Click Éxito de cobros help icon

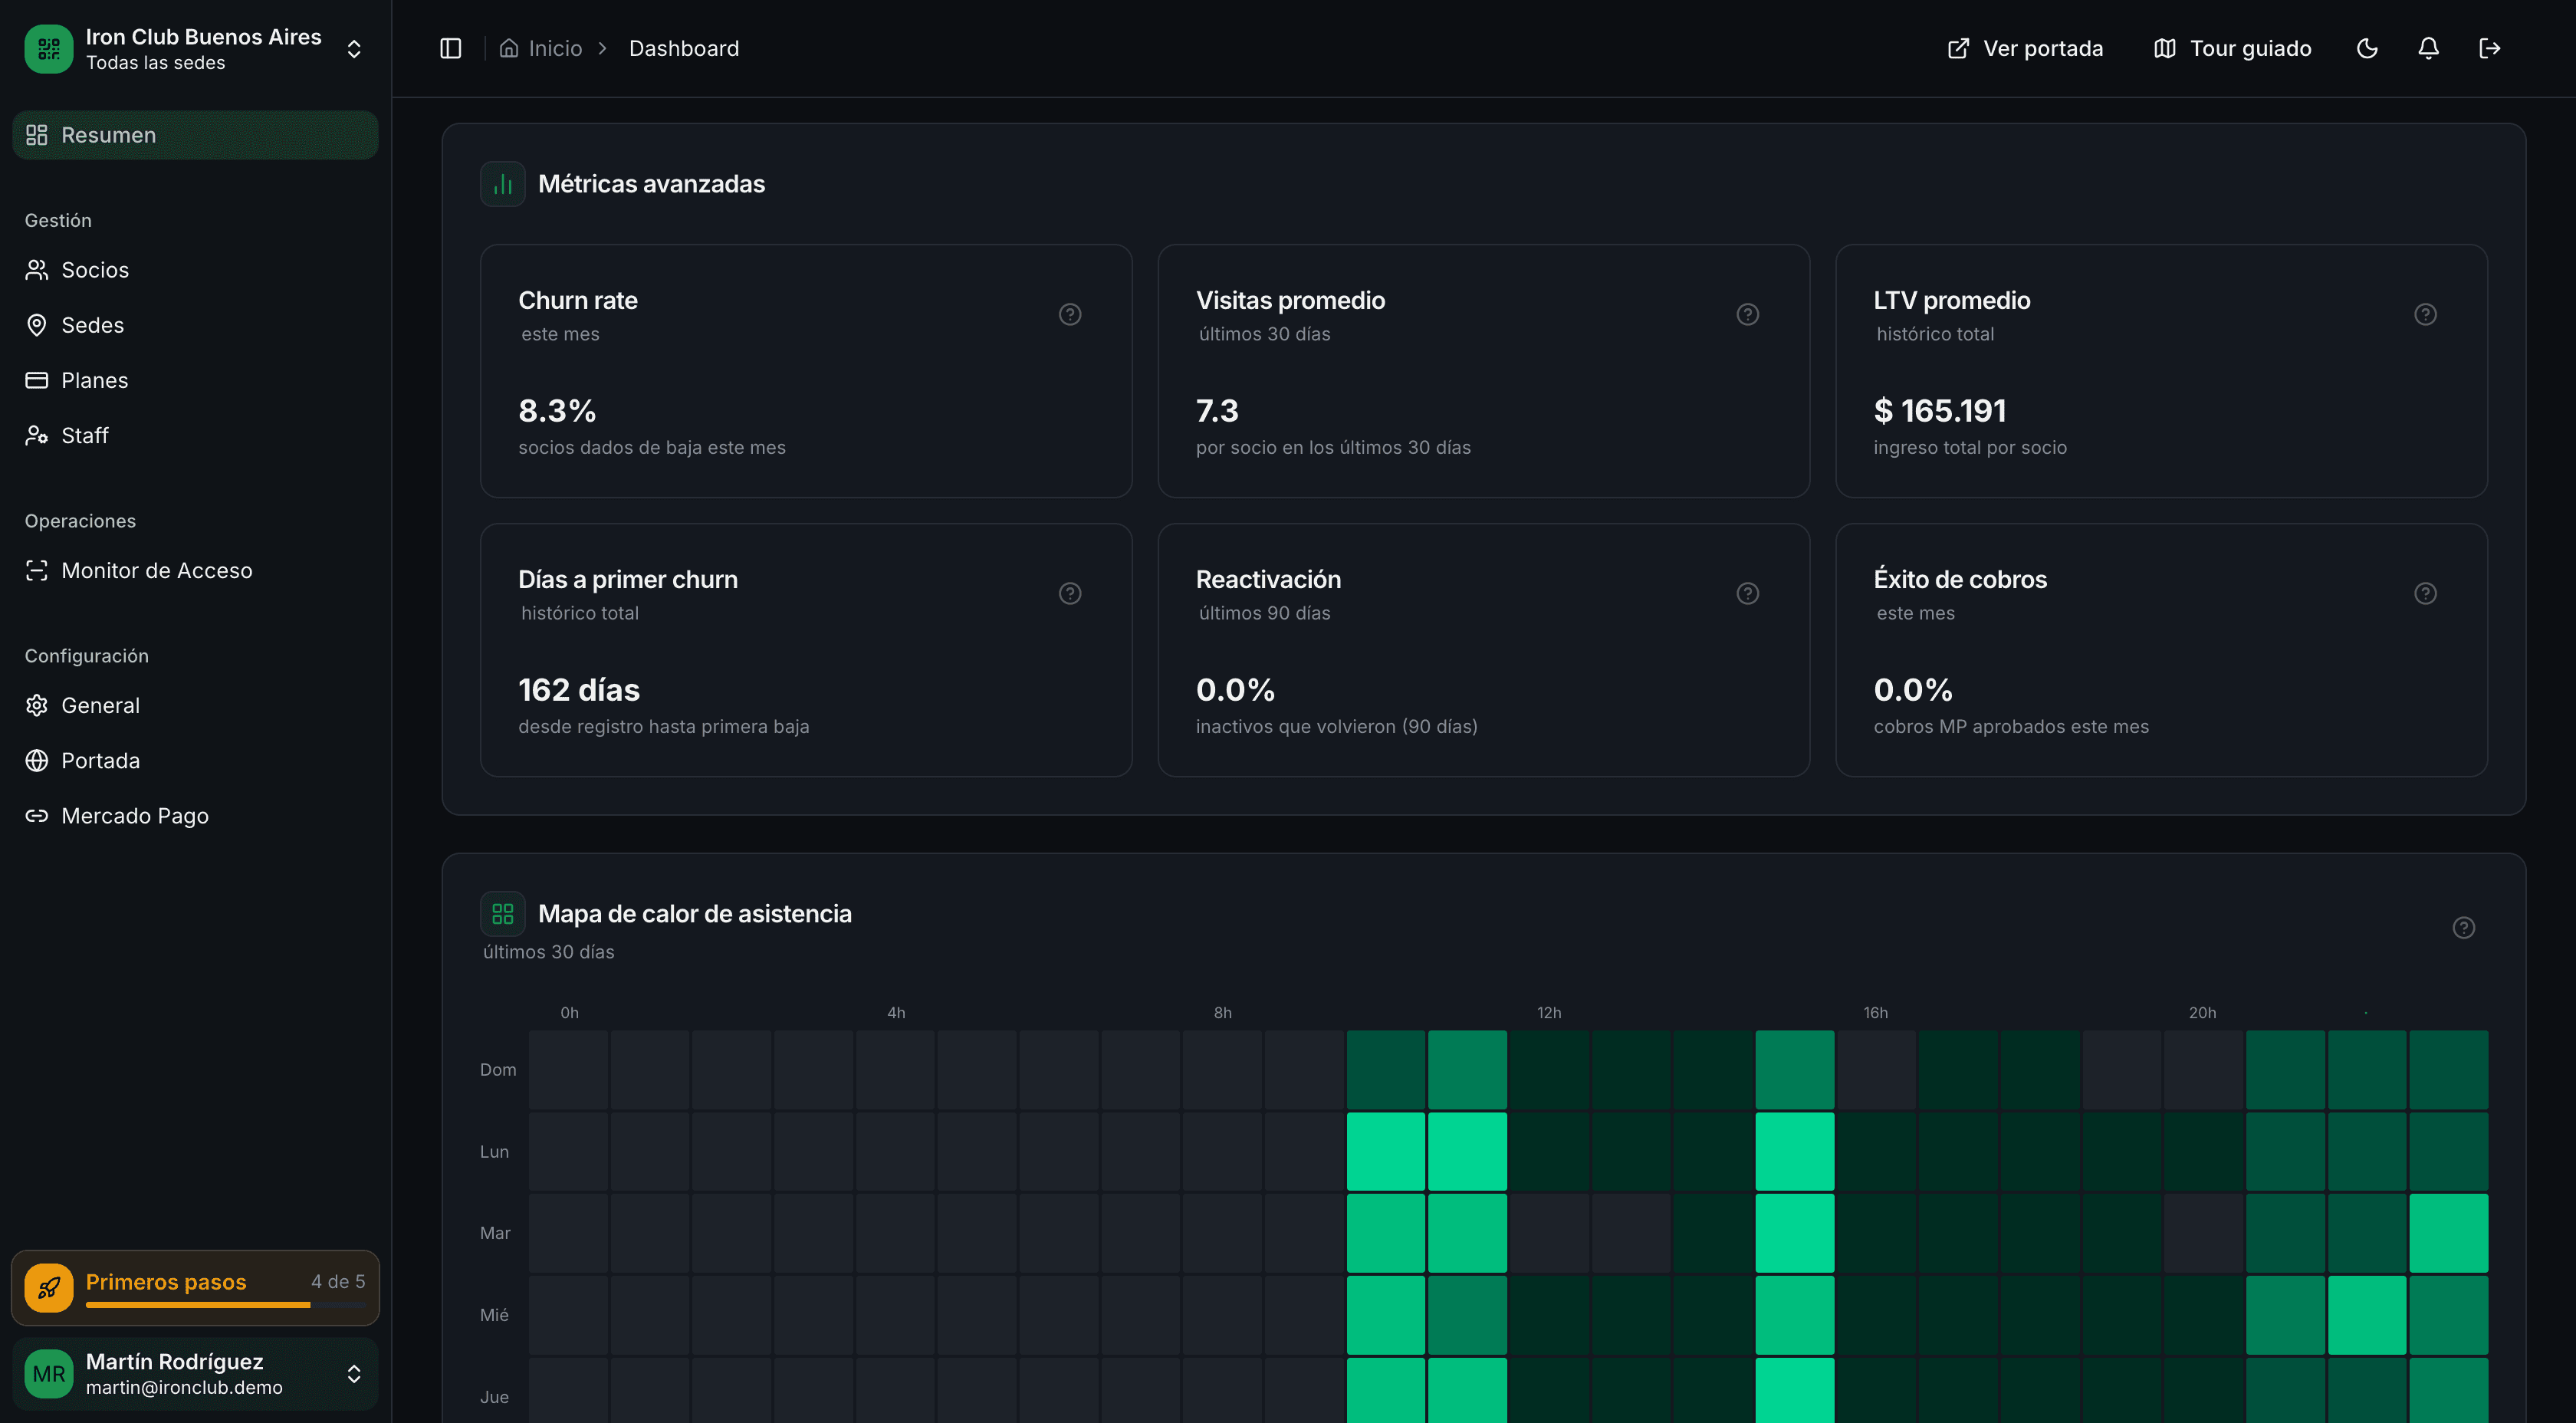2425,593
